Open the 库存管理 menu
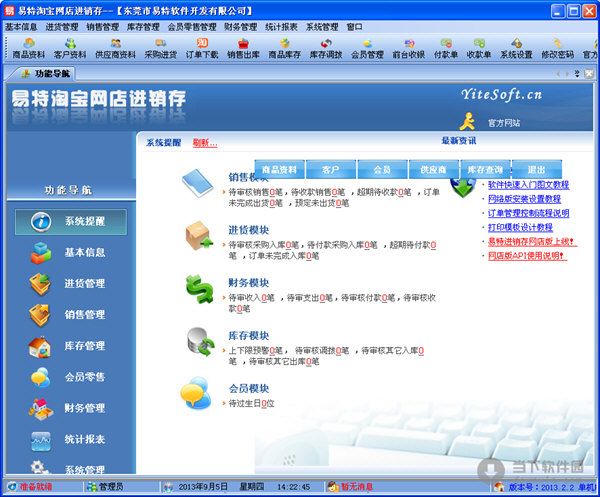 pos(143,27)
